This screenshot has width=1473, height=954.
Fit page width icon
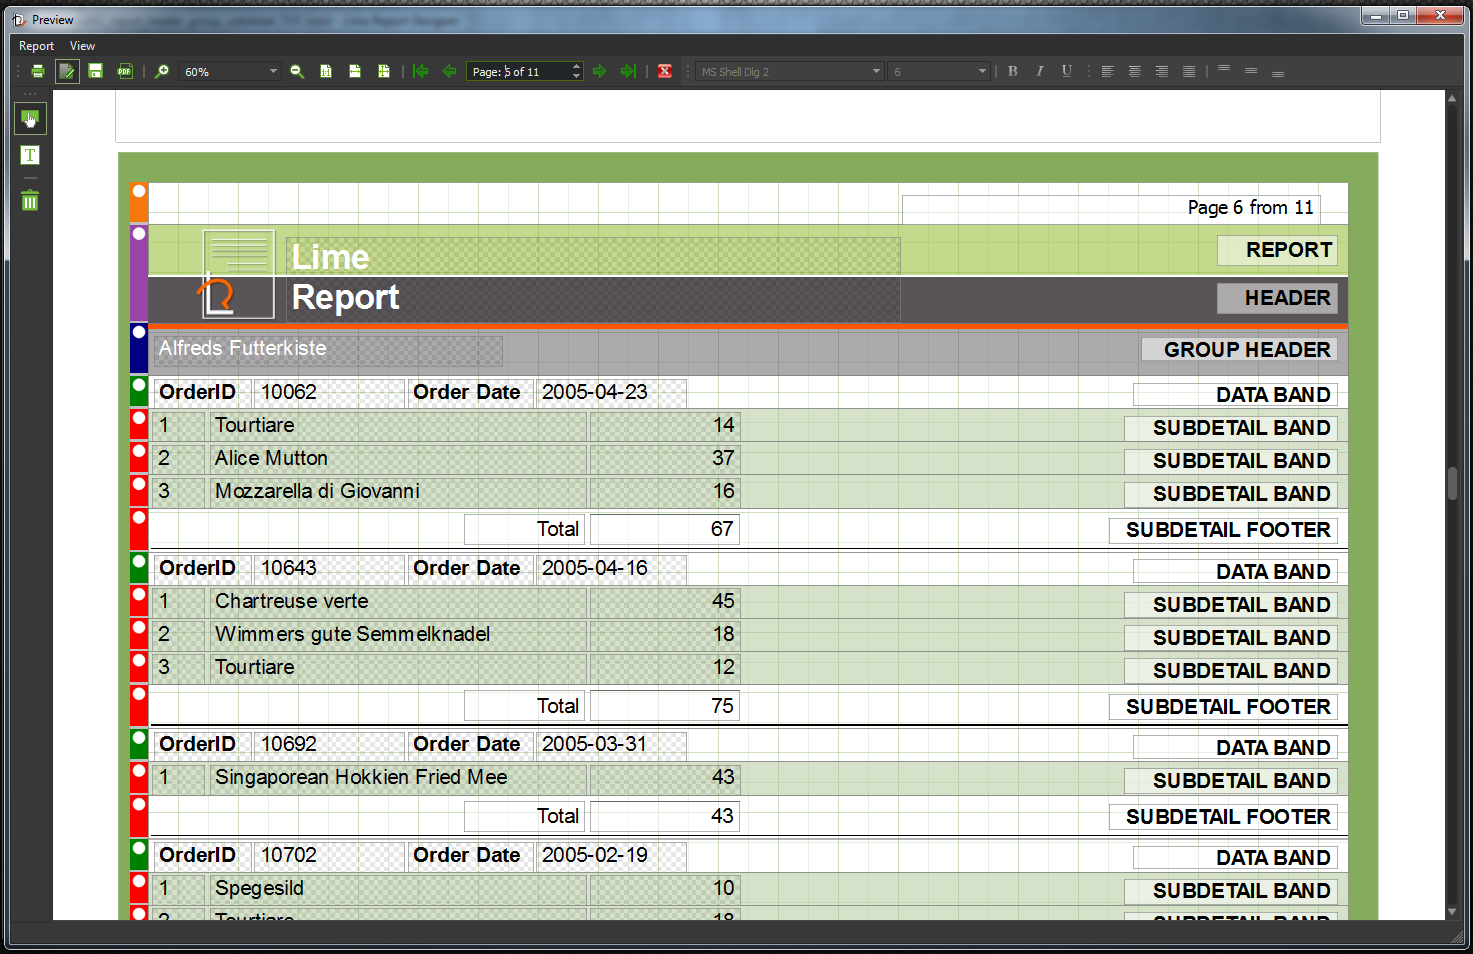point(355,71)
